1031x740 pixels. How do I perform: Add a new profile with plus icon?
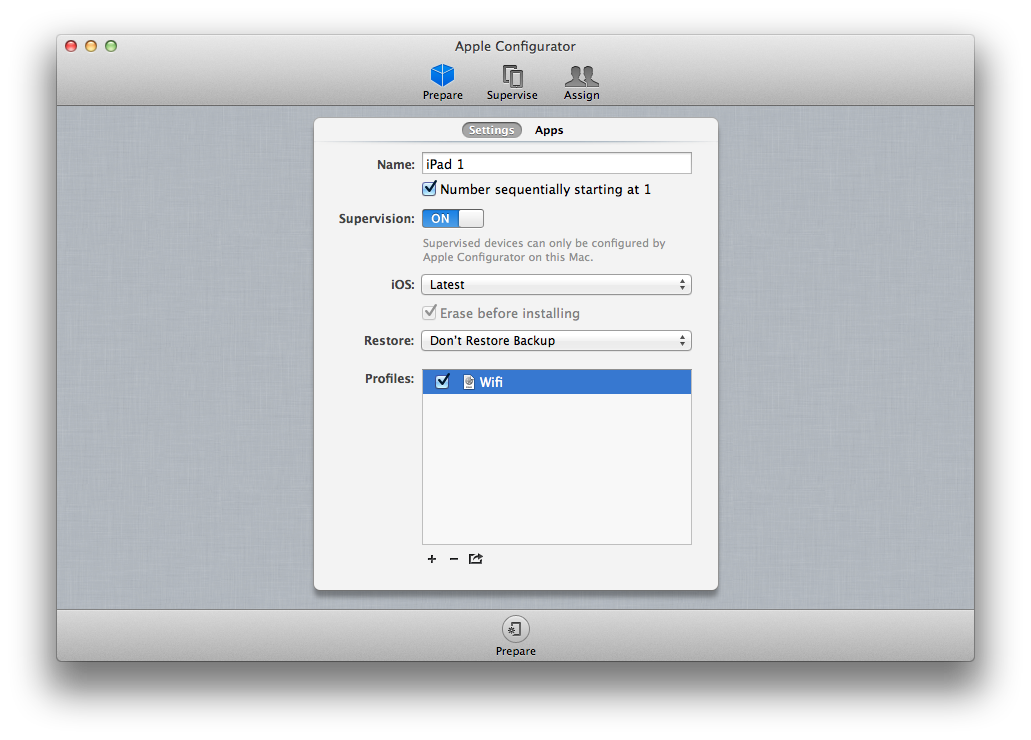(x=432, y=559)
